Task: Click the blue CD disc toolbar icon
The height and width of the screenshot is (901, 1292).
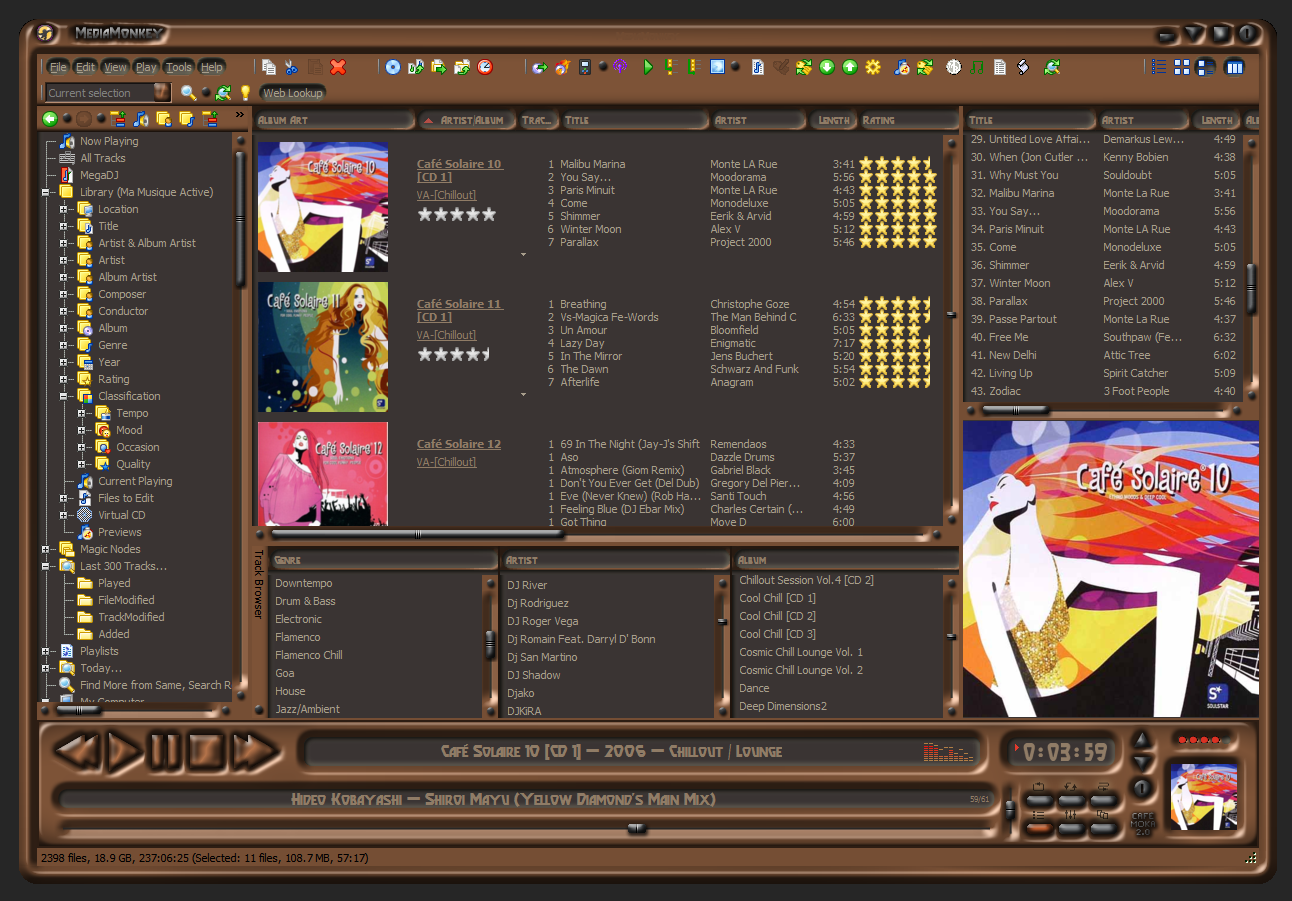Action: (393, 67)
